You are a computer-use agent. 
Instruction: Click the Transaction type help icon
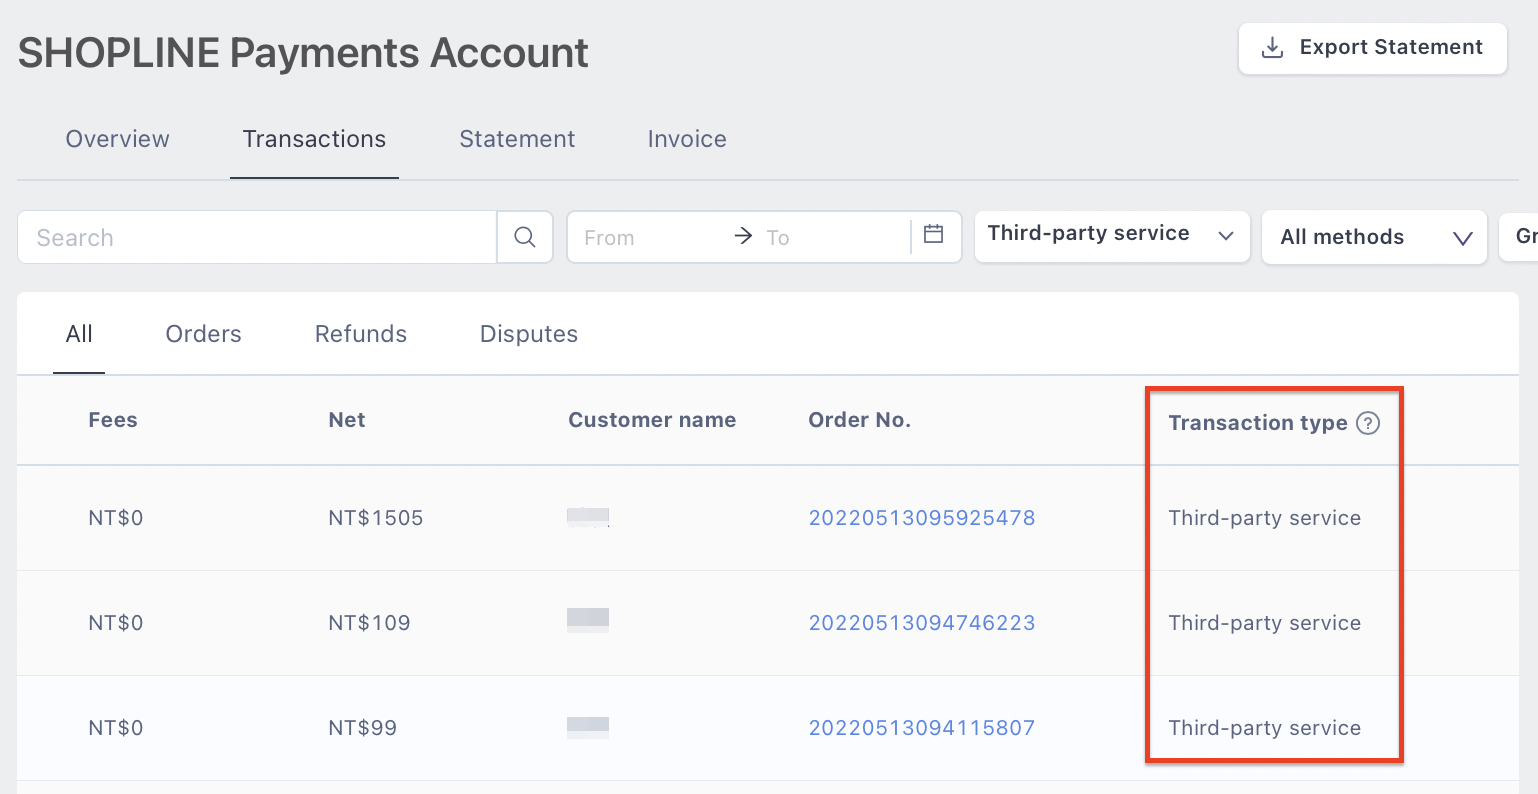(1368, 423)
